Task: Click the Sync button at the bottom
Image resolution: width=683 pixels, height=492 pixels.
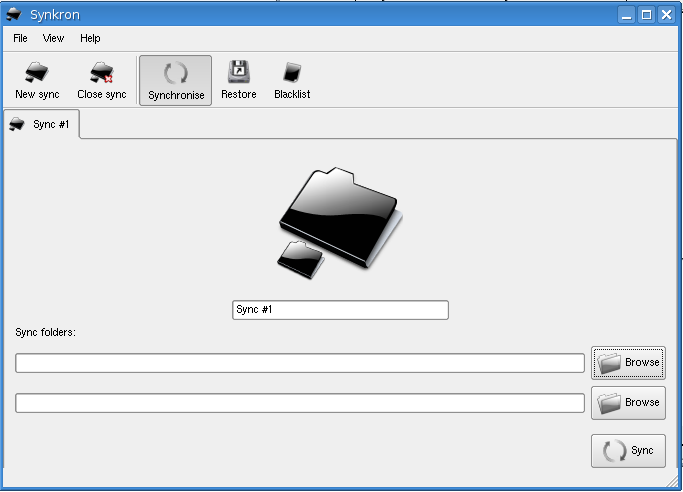Action: point(628,451)
